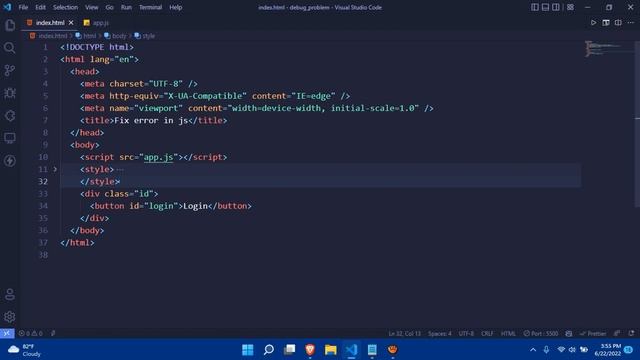Viewport: 640px width, 360px height.
Task: Click the Run code play icon
Action: pyautogui.click(x=593, y=23)
